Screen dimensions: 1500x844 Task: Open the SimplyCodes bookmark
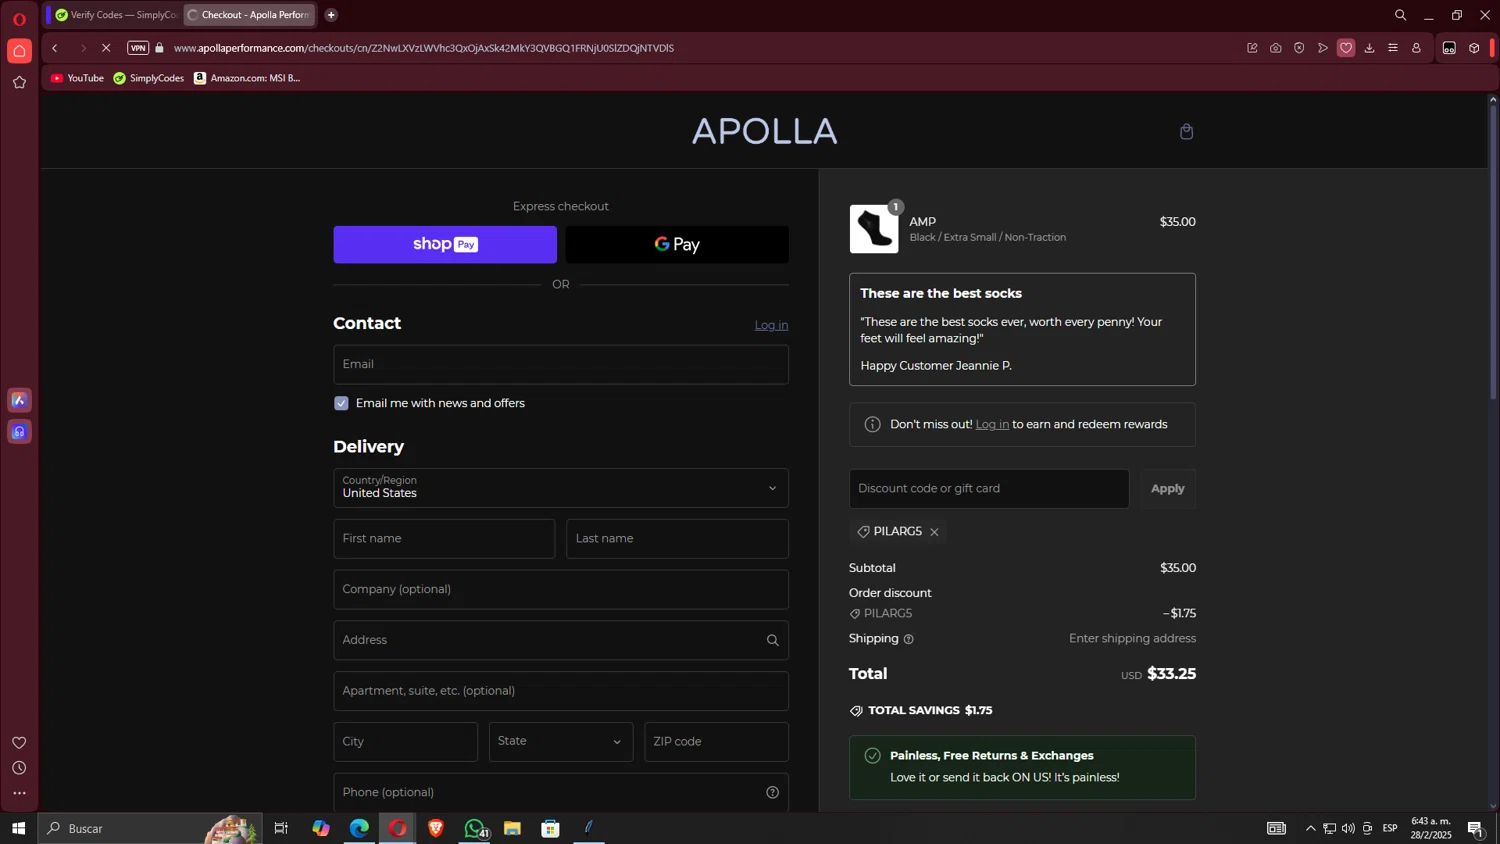[x=148, y=78]
